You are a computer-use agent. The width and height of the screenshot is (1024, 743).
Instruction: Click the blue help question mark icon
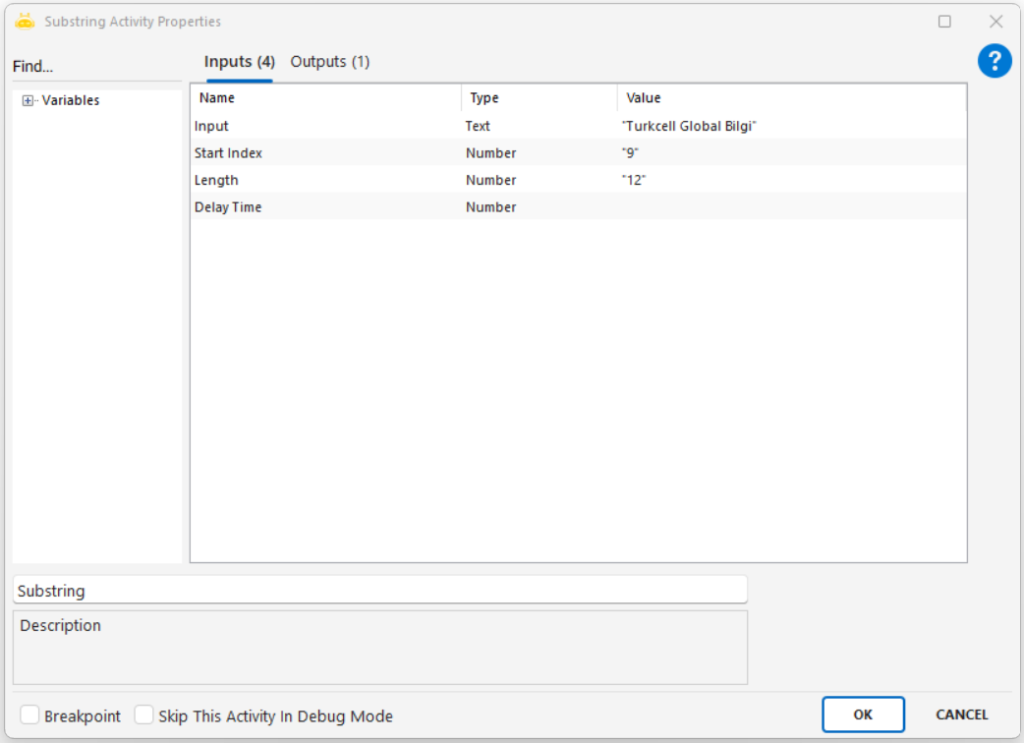click(x=994, y=61)
